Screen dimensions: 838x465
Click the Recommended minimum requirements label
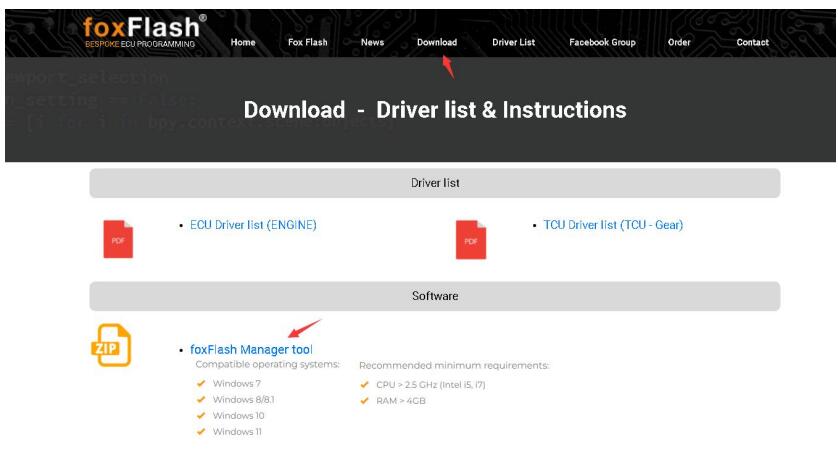click(x=454, y=366)
